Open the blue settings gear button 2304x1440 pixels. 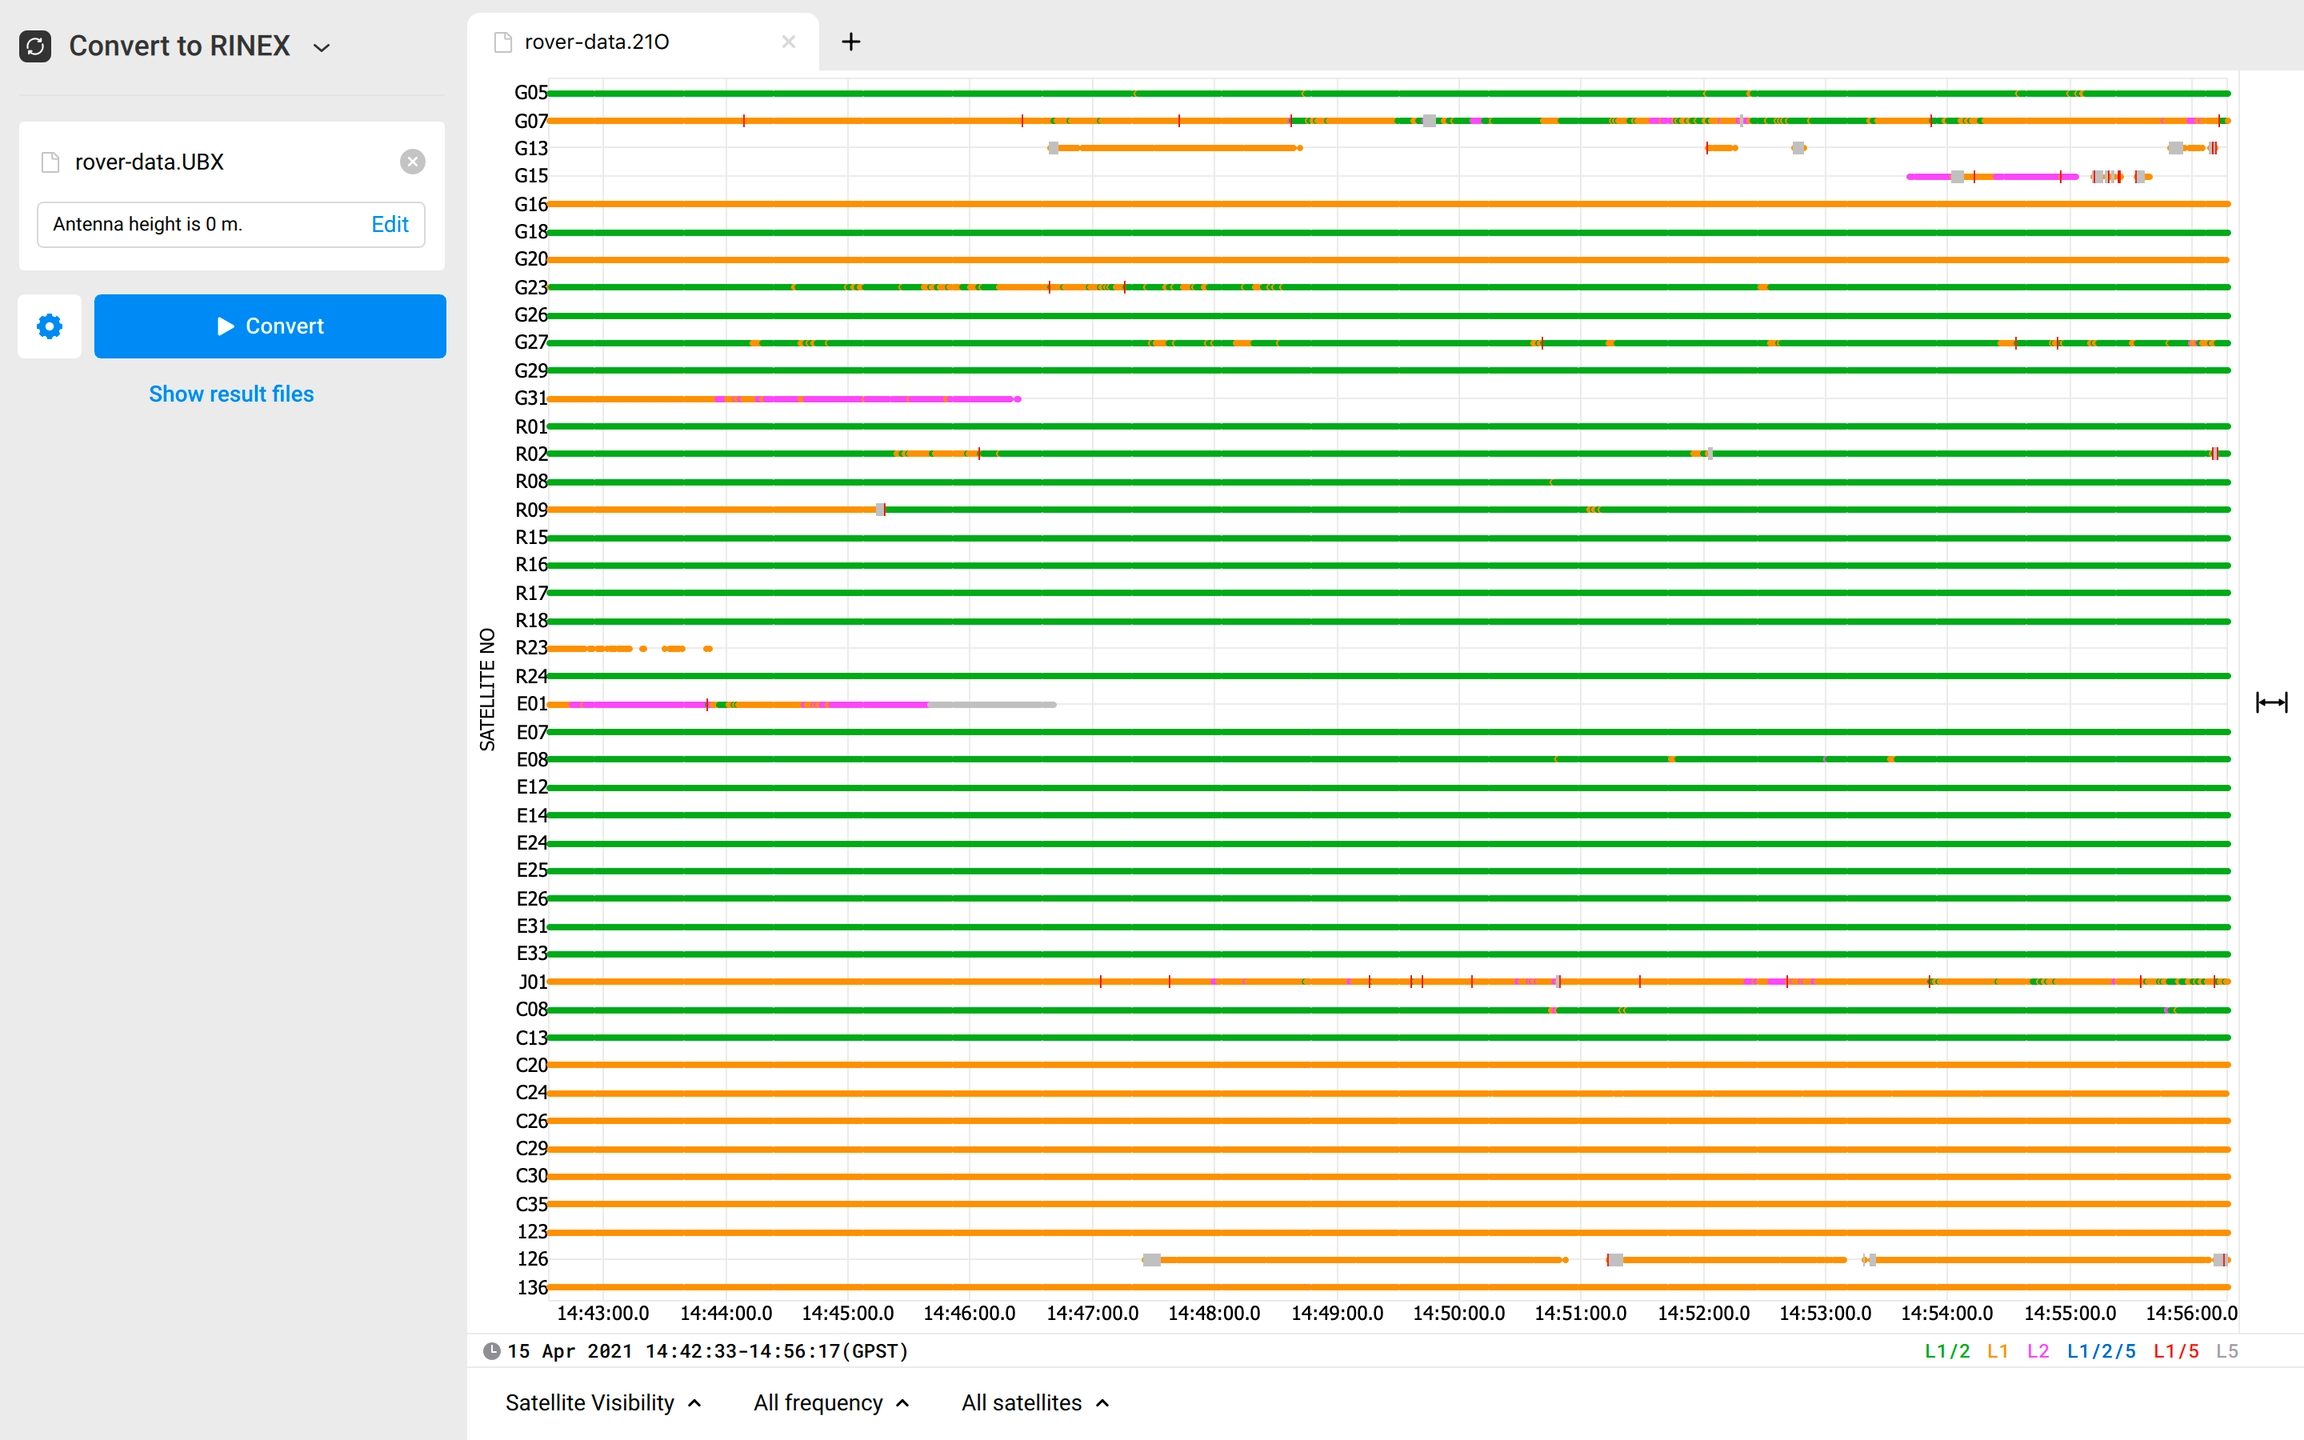(49, 326)
